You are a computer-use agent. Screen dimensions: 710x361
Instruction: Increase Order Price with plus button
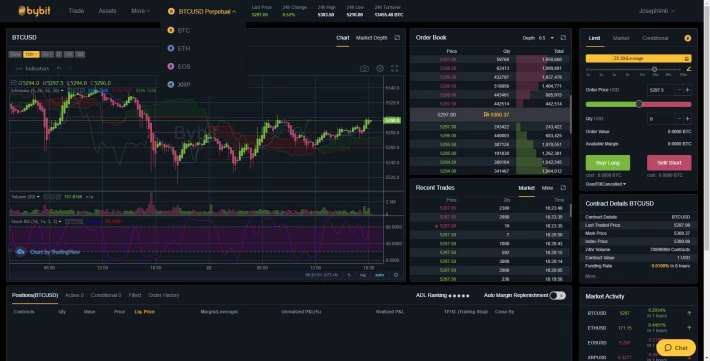point(687,90)
